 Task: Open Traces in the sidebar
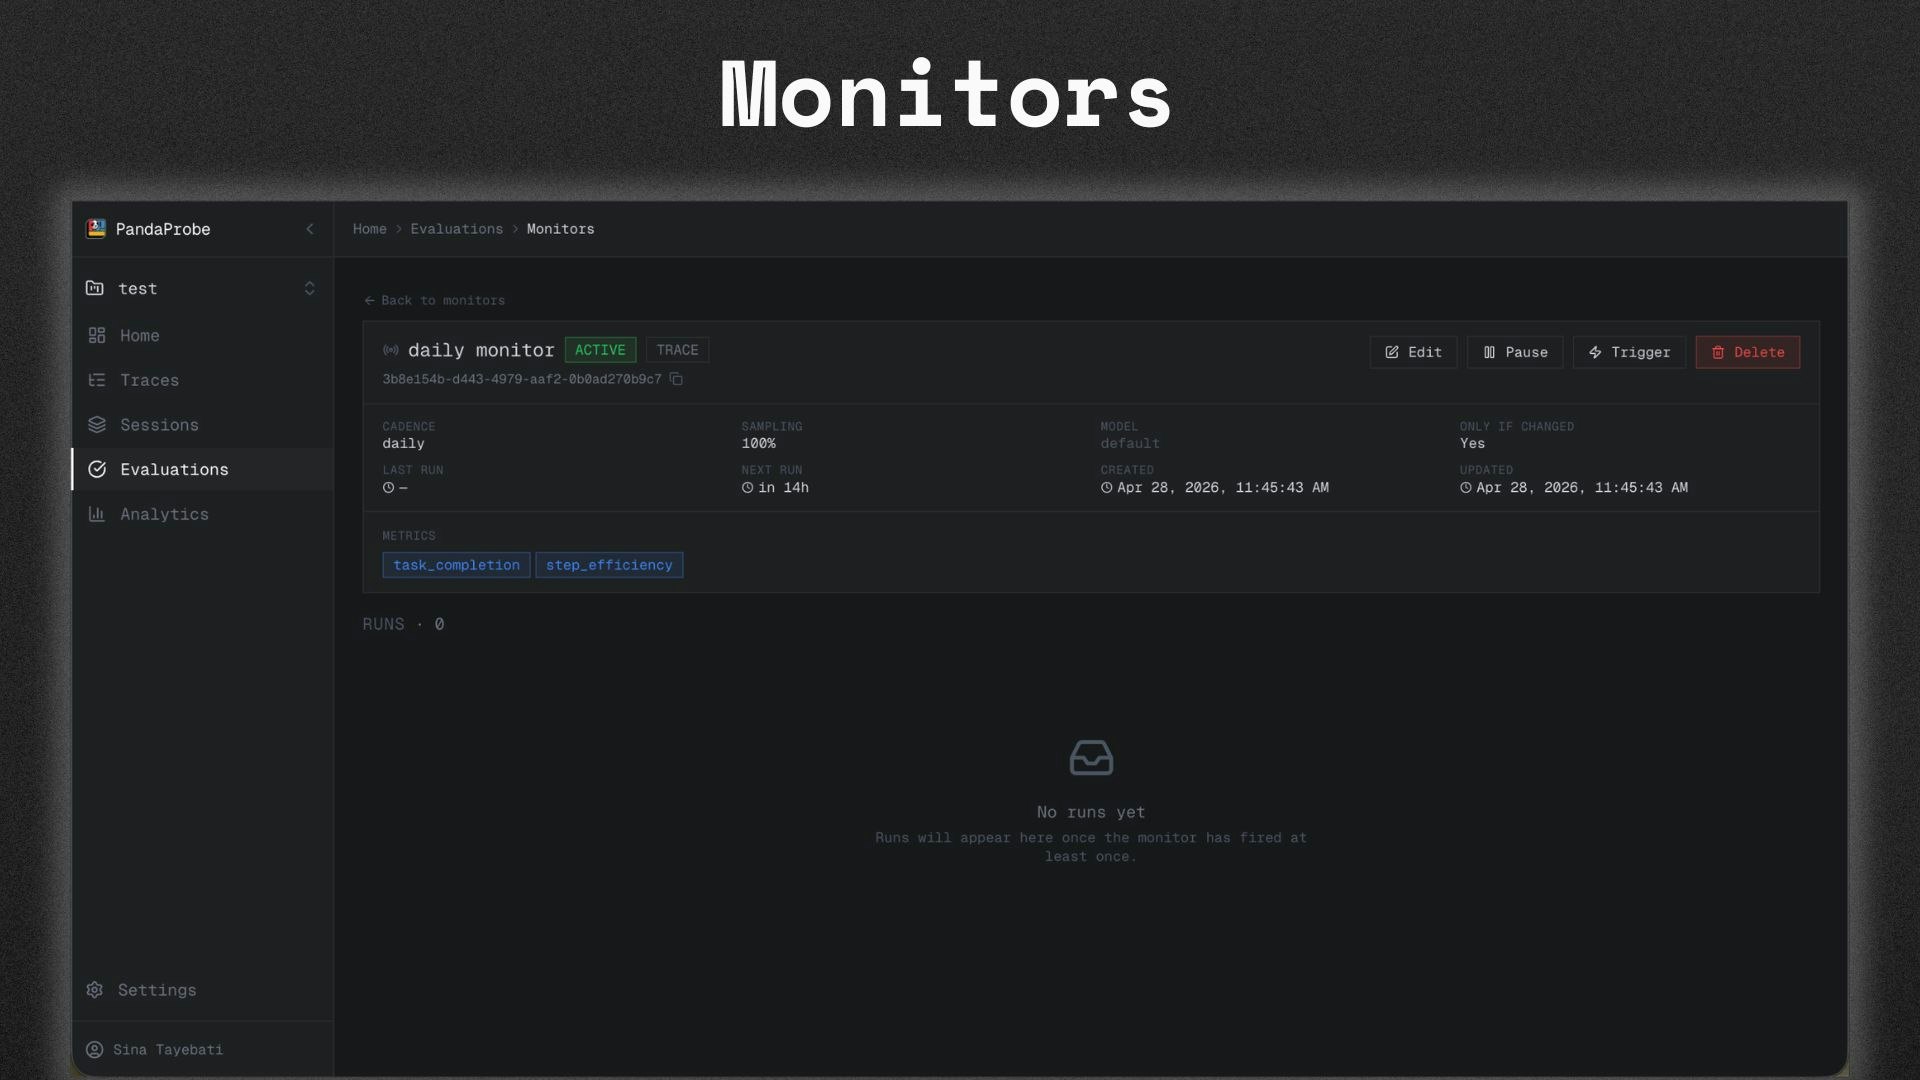pyautogui.click(x=202, y=380)
